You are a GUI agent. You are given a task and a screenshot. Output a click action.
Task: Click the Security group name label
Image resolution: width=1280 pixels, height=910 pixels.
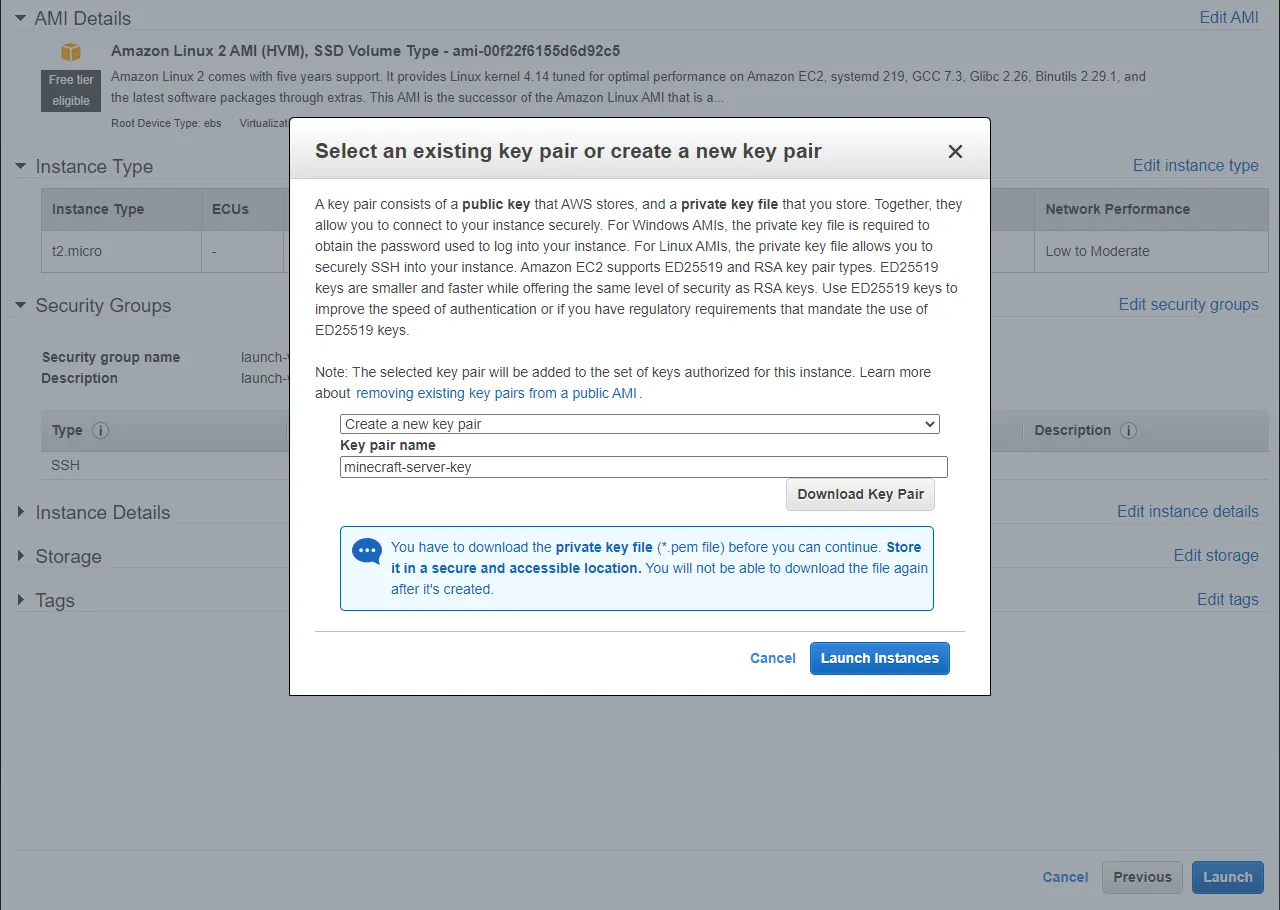tap(111, 357)
